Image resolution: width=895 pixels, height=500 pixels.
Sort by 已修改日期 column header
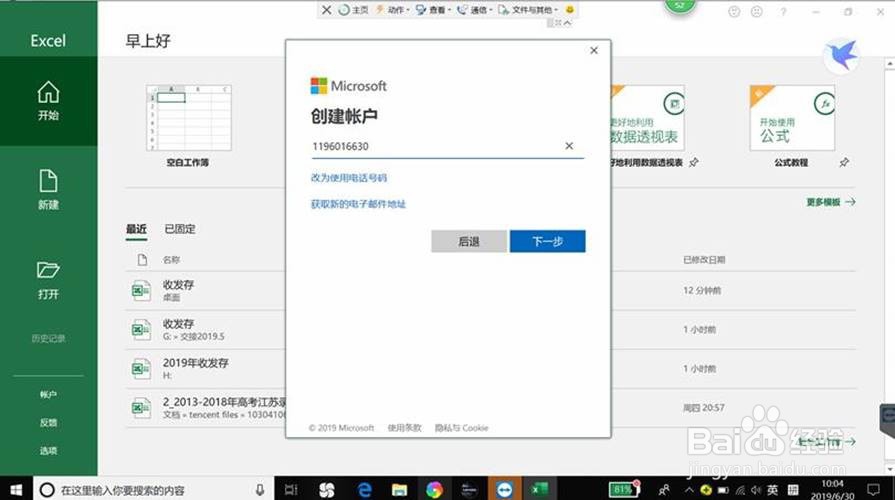pos(704,260)
